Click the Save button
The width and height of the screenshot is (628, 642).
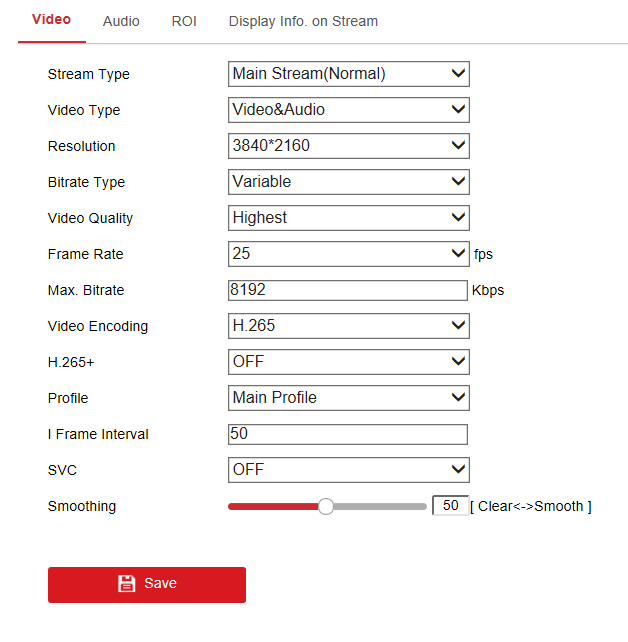147,584
